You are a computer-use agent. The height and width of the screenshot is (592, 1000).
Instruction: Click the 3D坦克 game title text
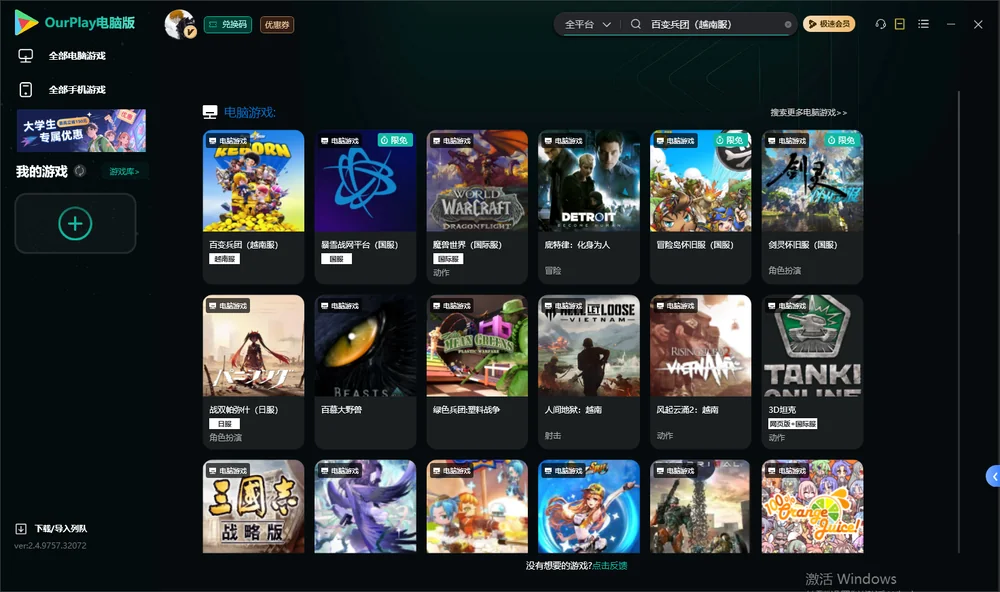(782, 410)
